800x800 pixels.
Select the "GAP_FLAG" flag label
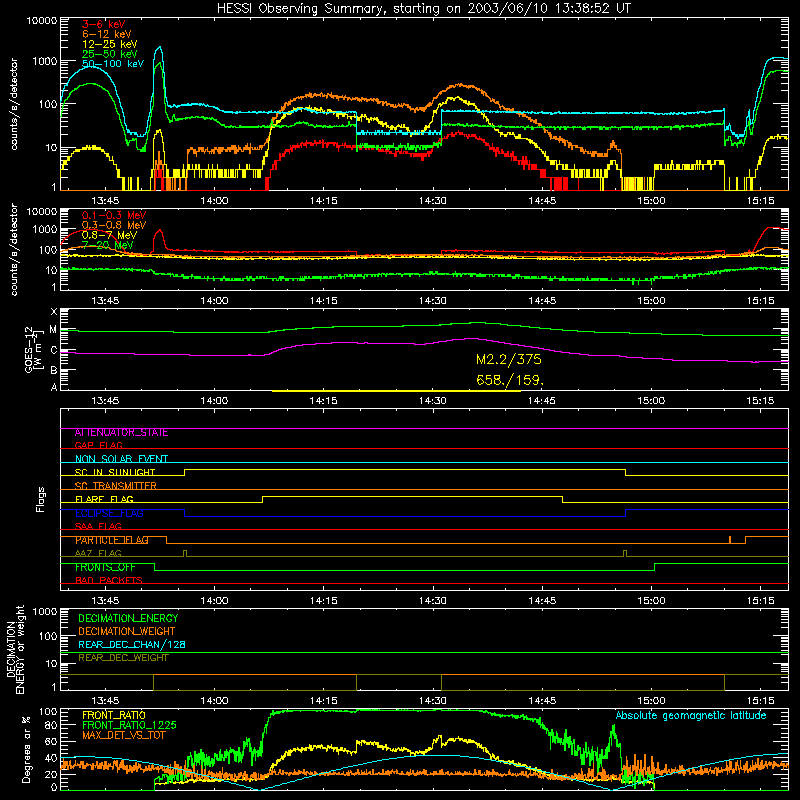coord(98,445)
